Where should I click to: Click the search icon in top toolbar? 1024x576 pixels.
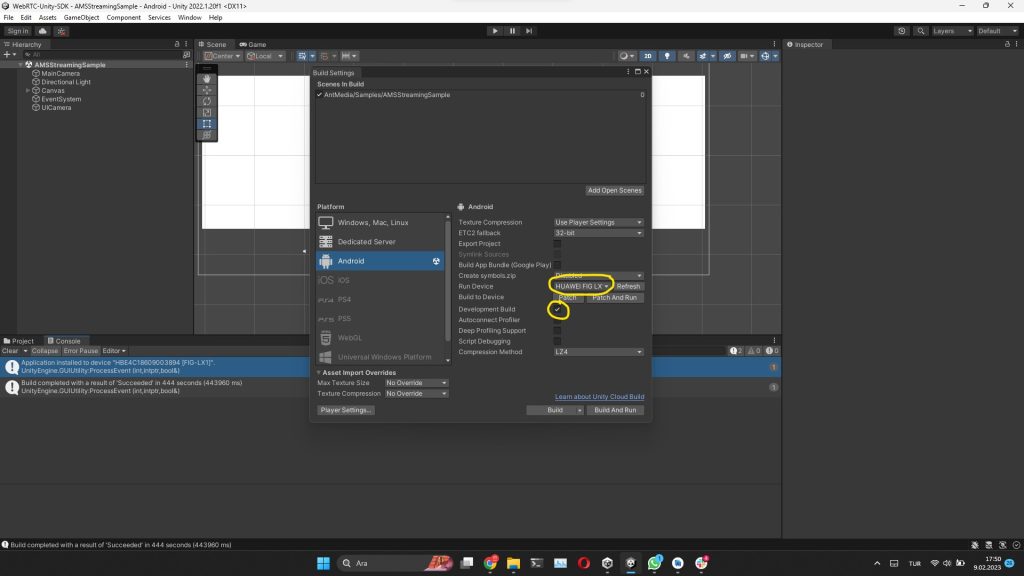921,31
